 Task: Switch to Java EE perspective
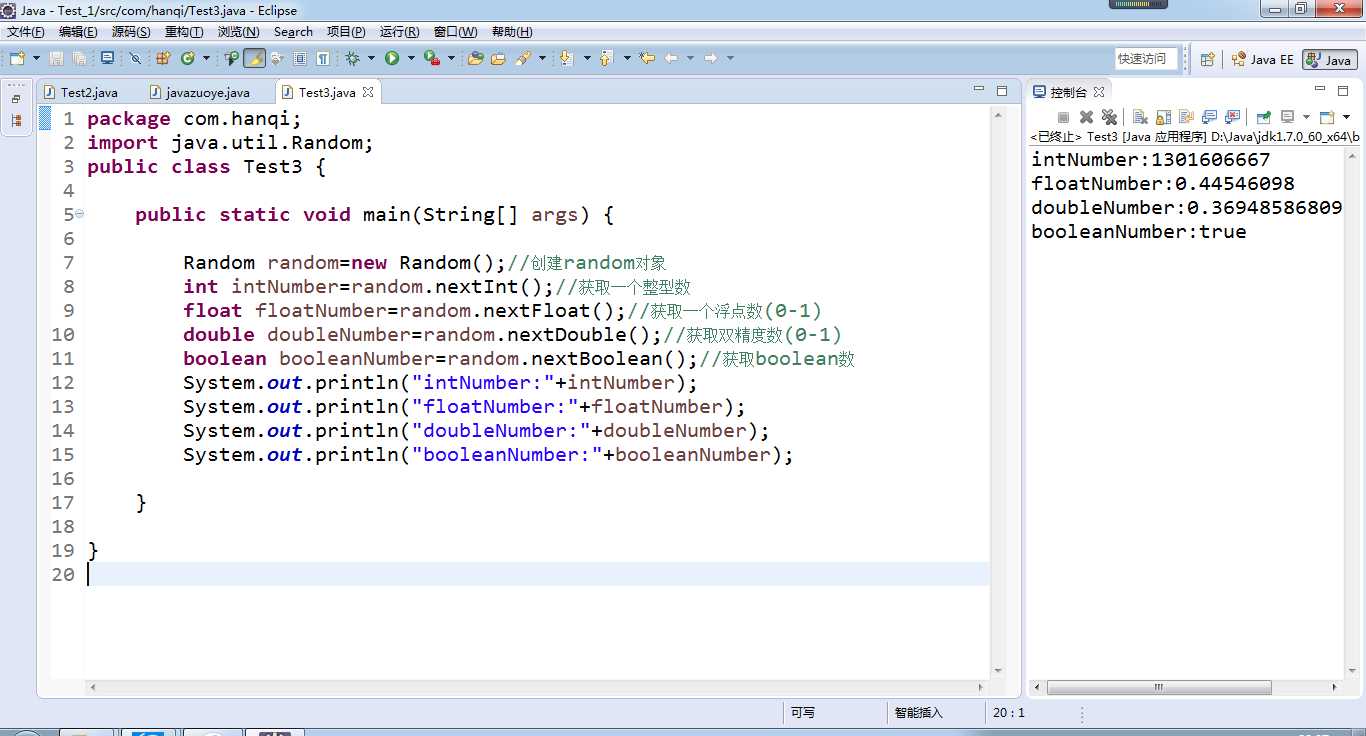click(1263, 59)
